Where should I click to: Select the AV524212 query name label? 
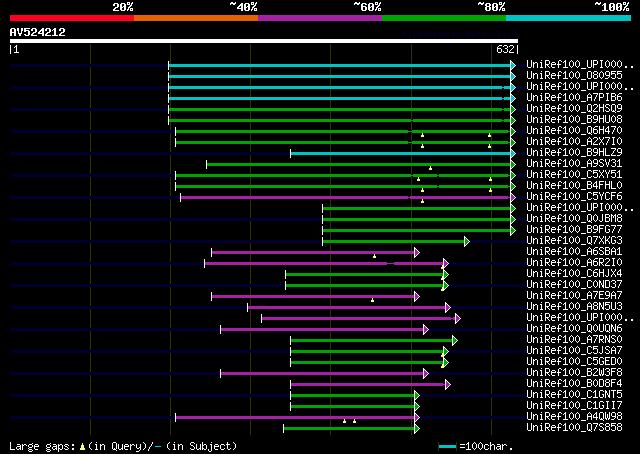coord(38,32)
